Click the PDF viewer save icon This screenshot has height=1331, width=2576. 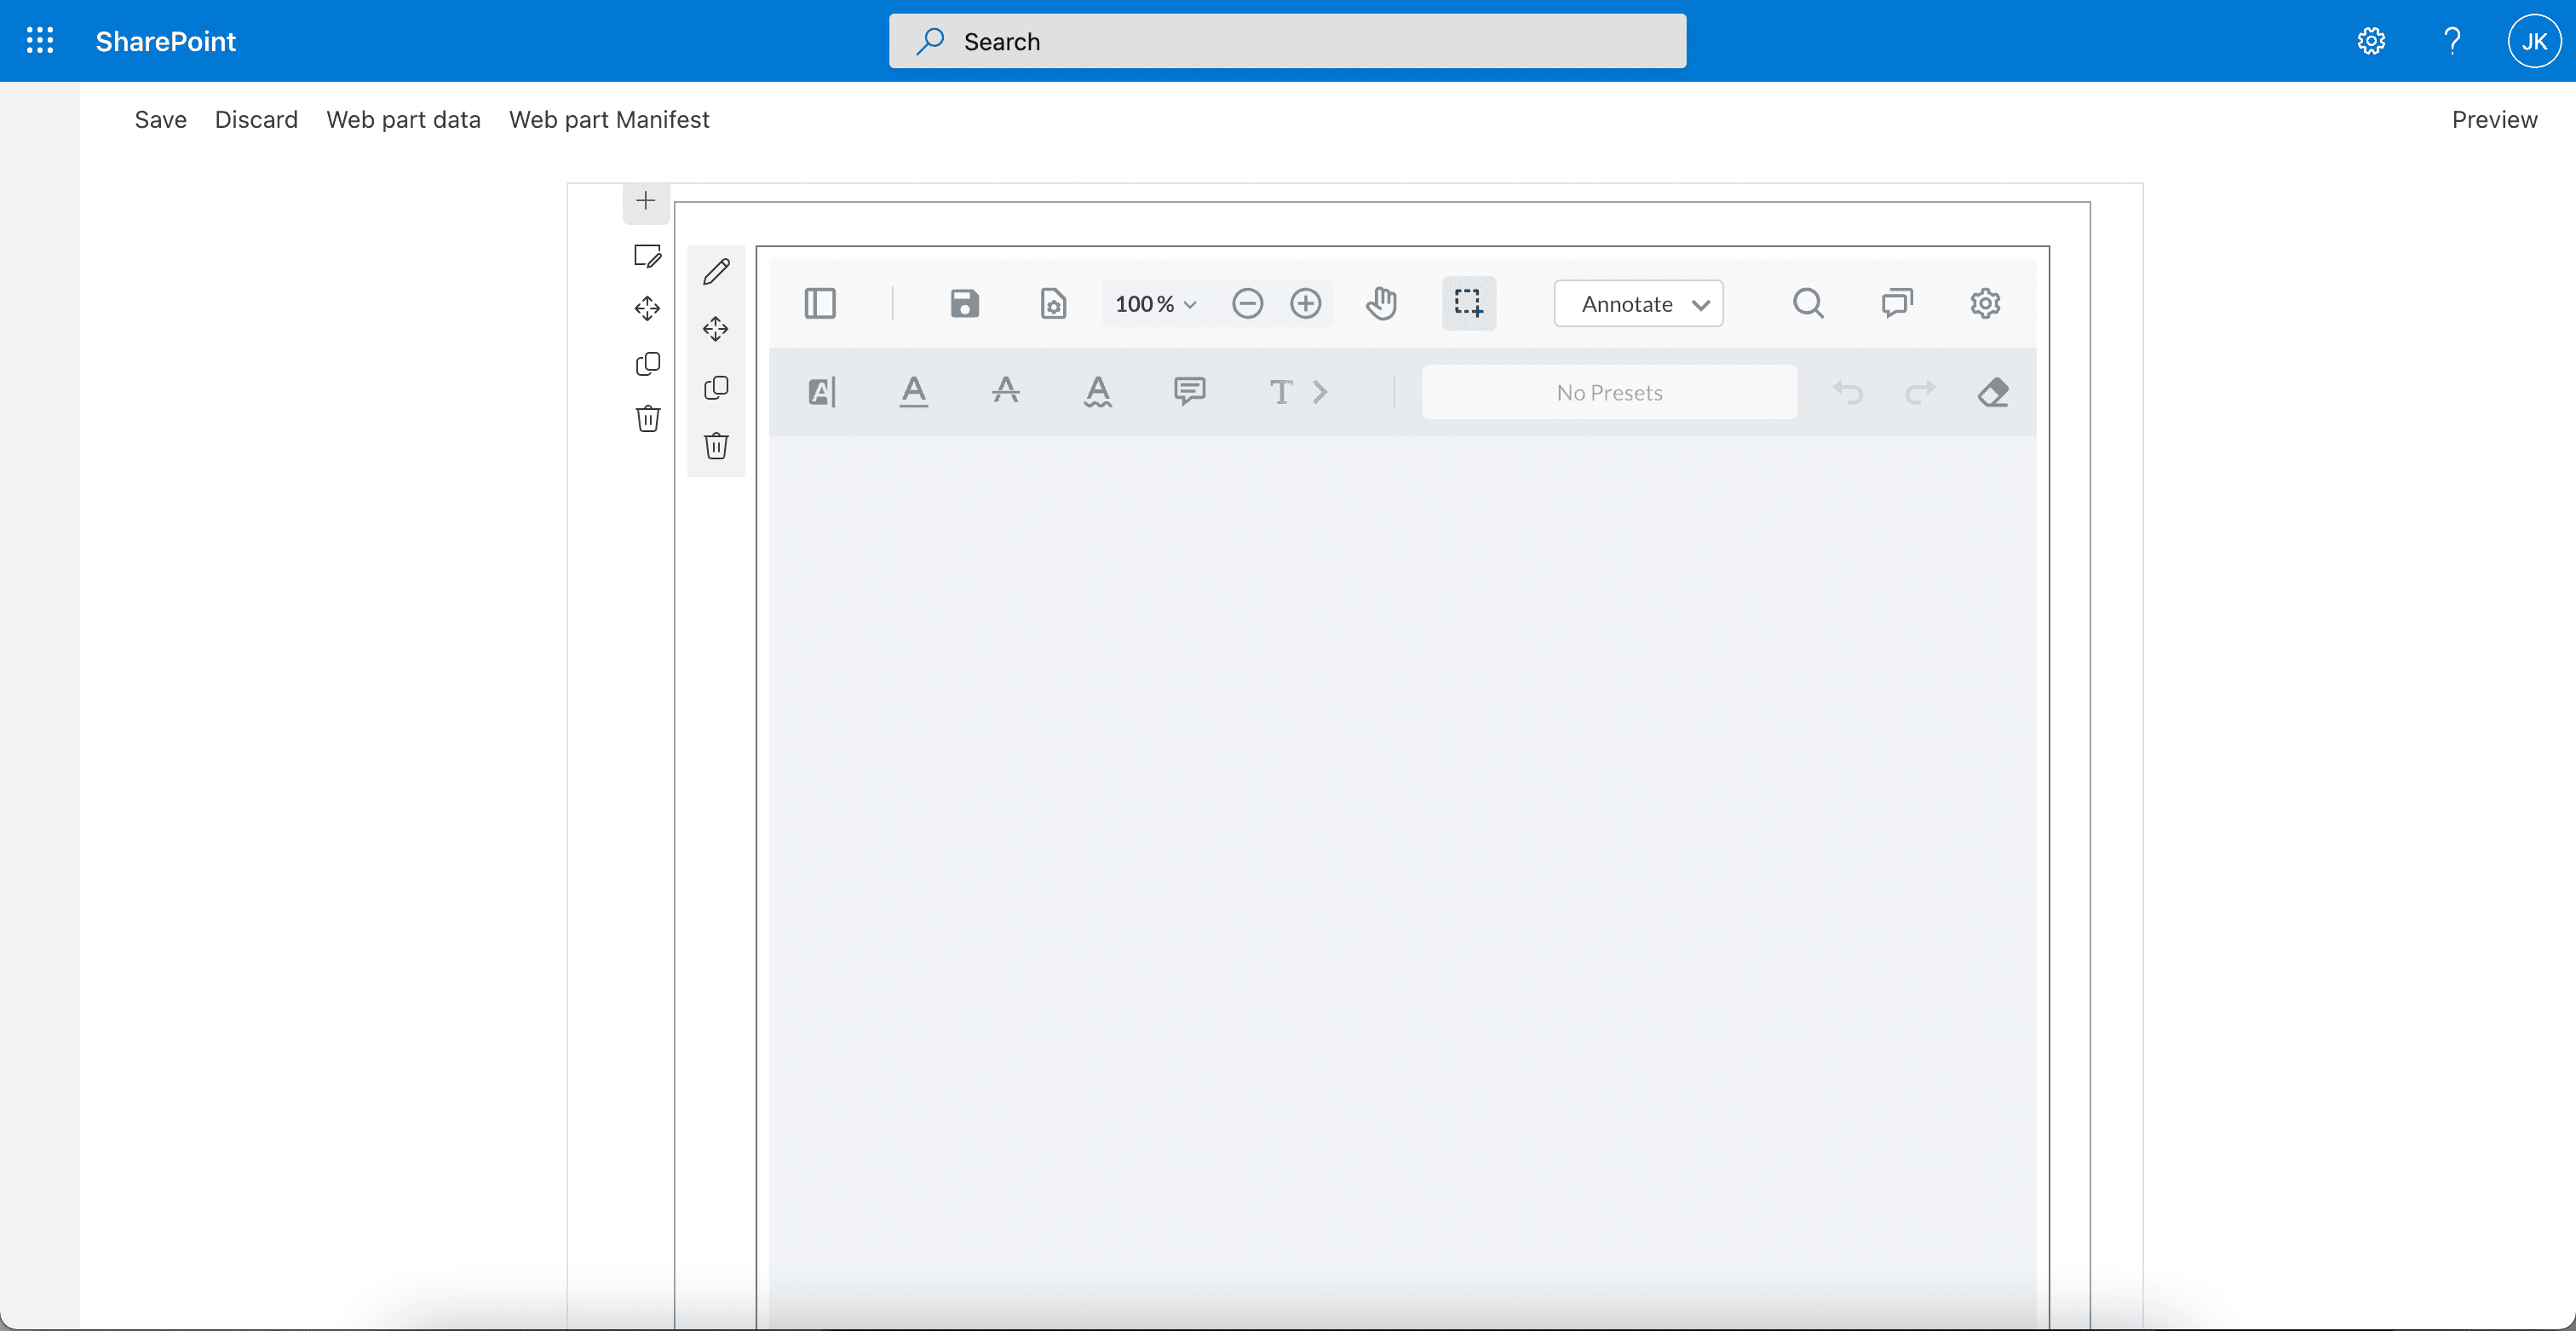(964, 303)
